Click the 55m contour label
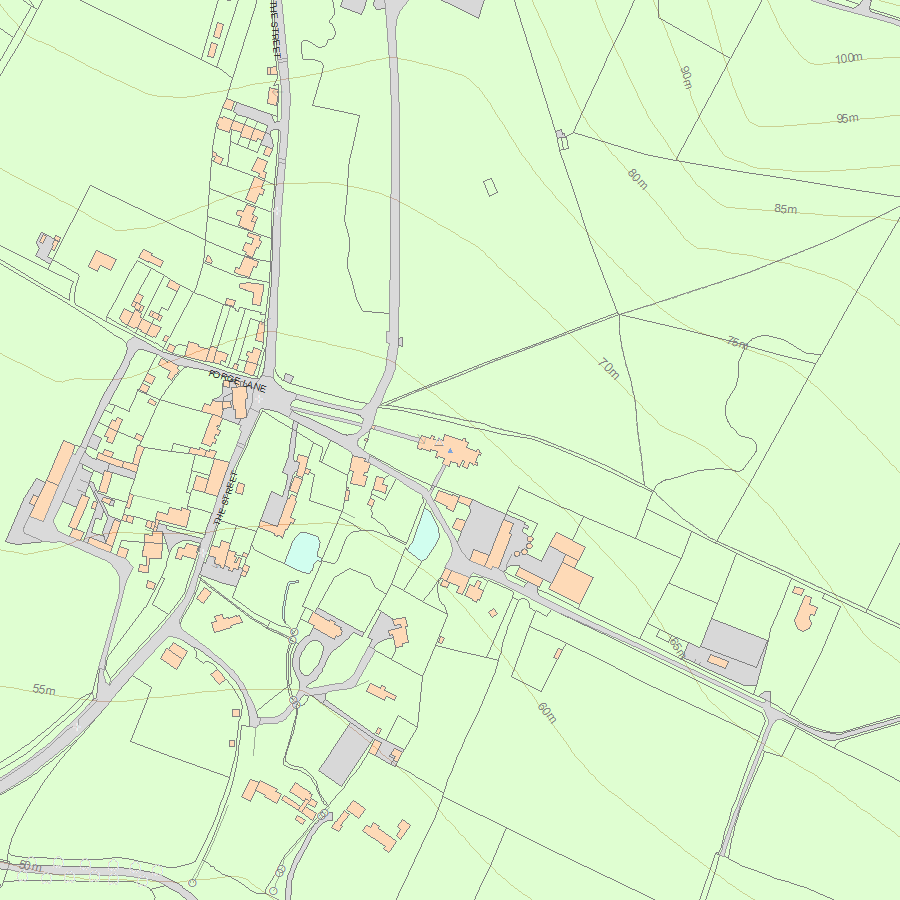900x900 pixels. [44, 689]
